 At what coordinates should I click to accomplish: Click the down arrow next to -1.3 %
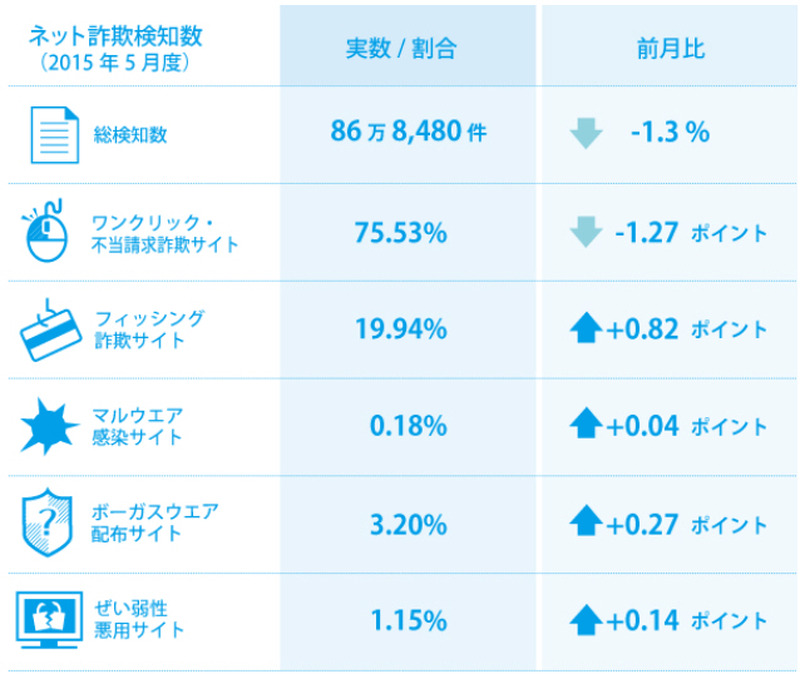click(585, 133)
